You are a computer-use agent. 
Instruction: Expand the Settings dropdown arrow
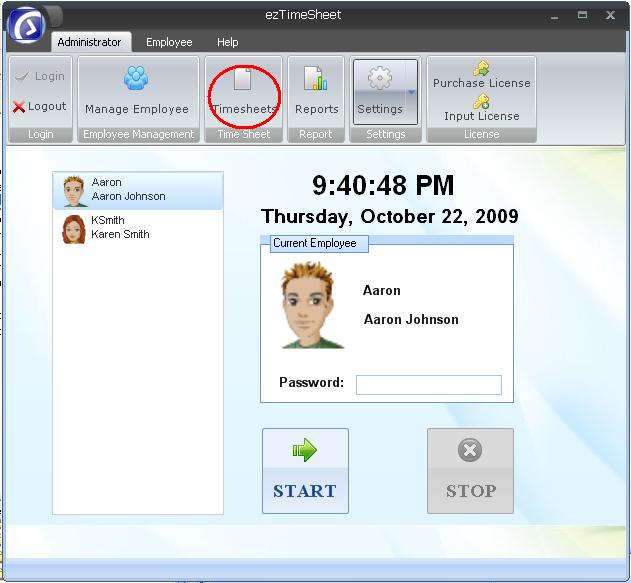pos(411,93)
